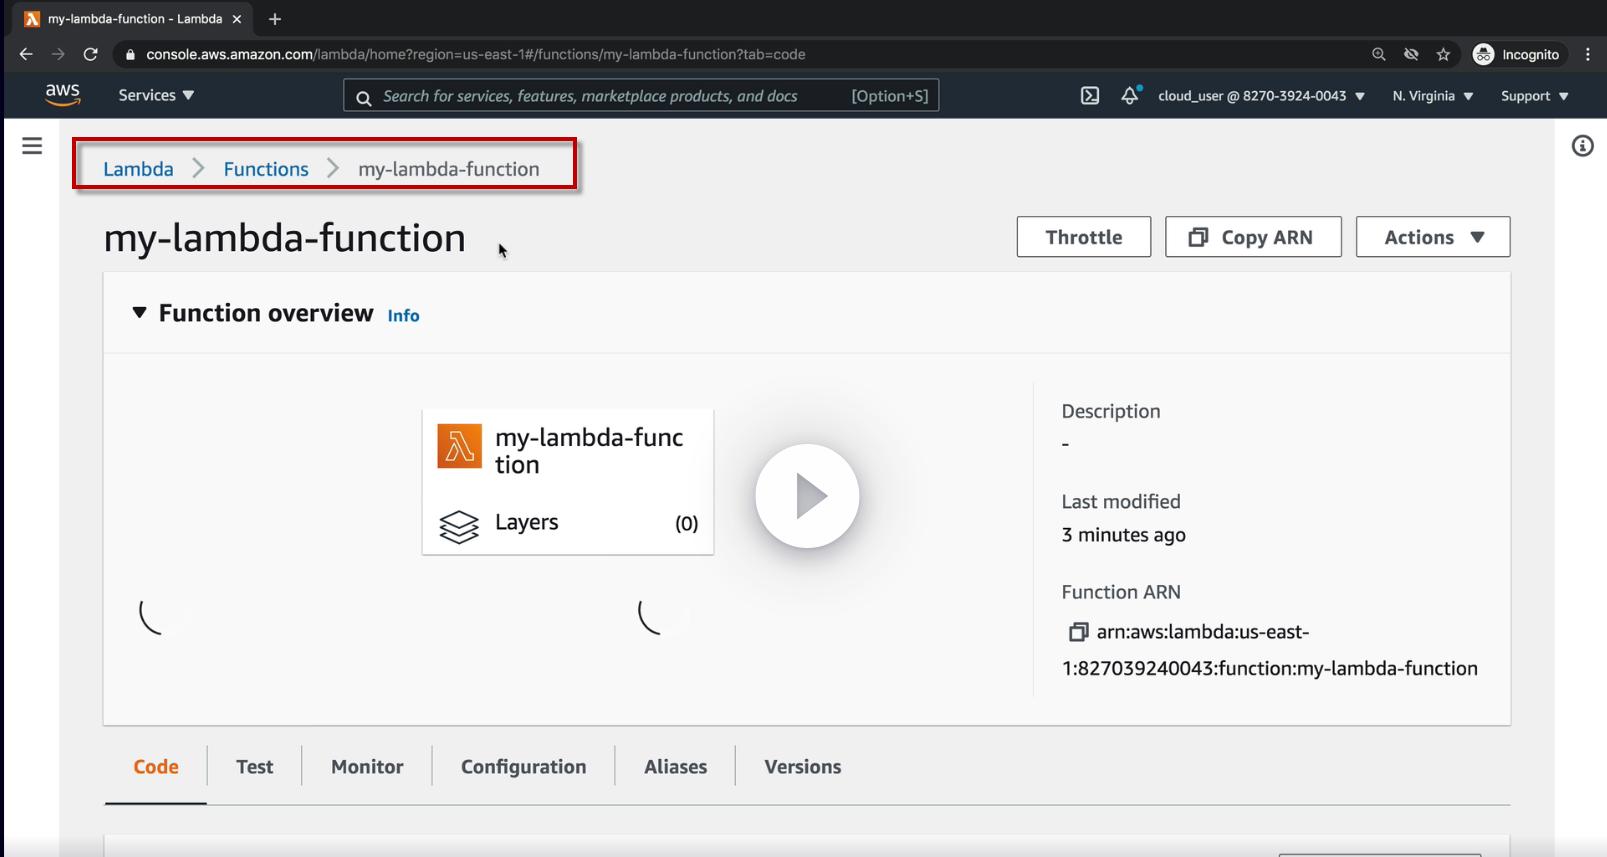Open the Layers entry in overview
Screen dimensions: 1607x857
point(527,523)
